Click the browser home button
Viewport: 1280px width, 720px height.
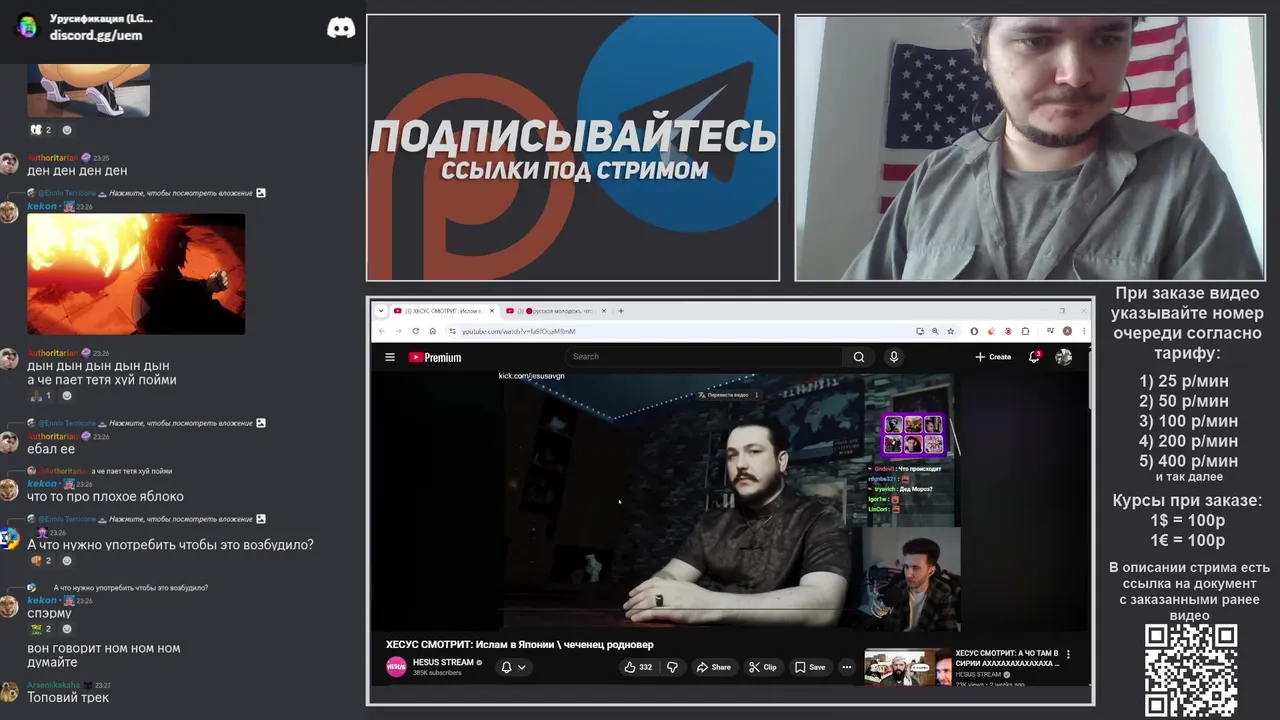[x=434, y=331]
